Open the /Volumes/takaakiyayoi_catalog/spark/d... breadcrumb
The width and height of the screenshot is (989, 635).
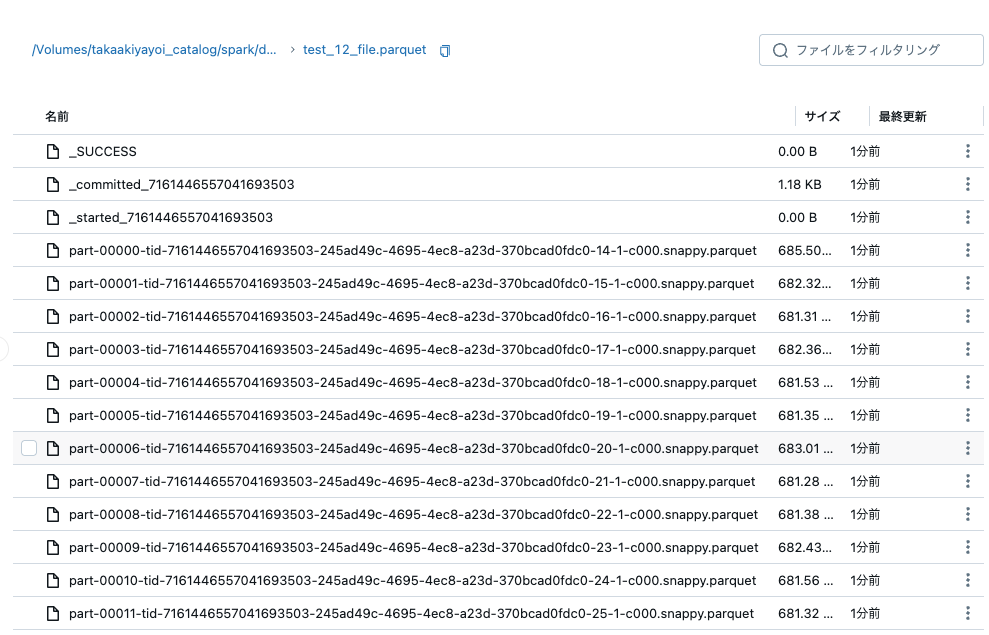(x=154, y=50)
